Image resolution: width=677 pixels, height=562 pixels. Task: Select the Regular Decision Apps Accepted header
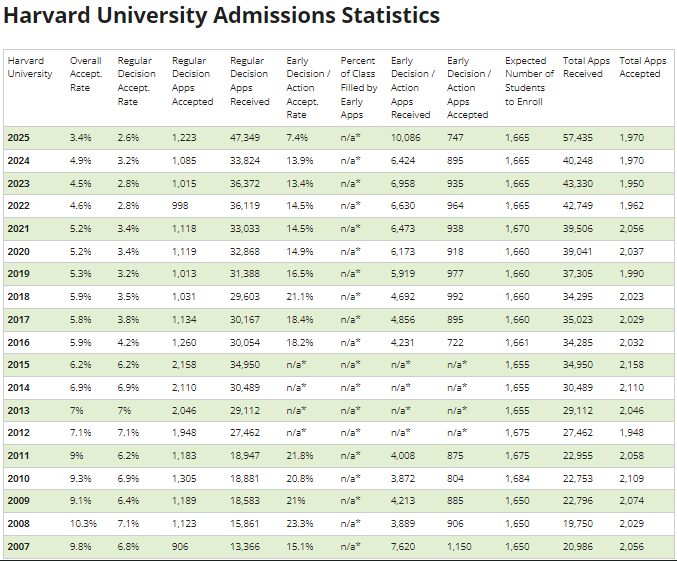pyautogui.click(x=192, y=81)
